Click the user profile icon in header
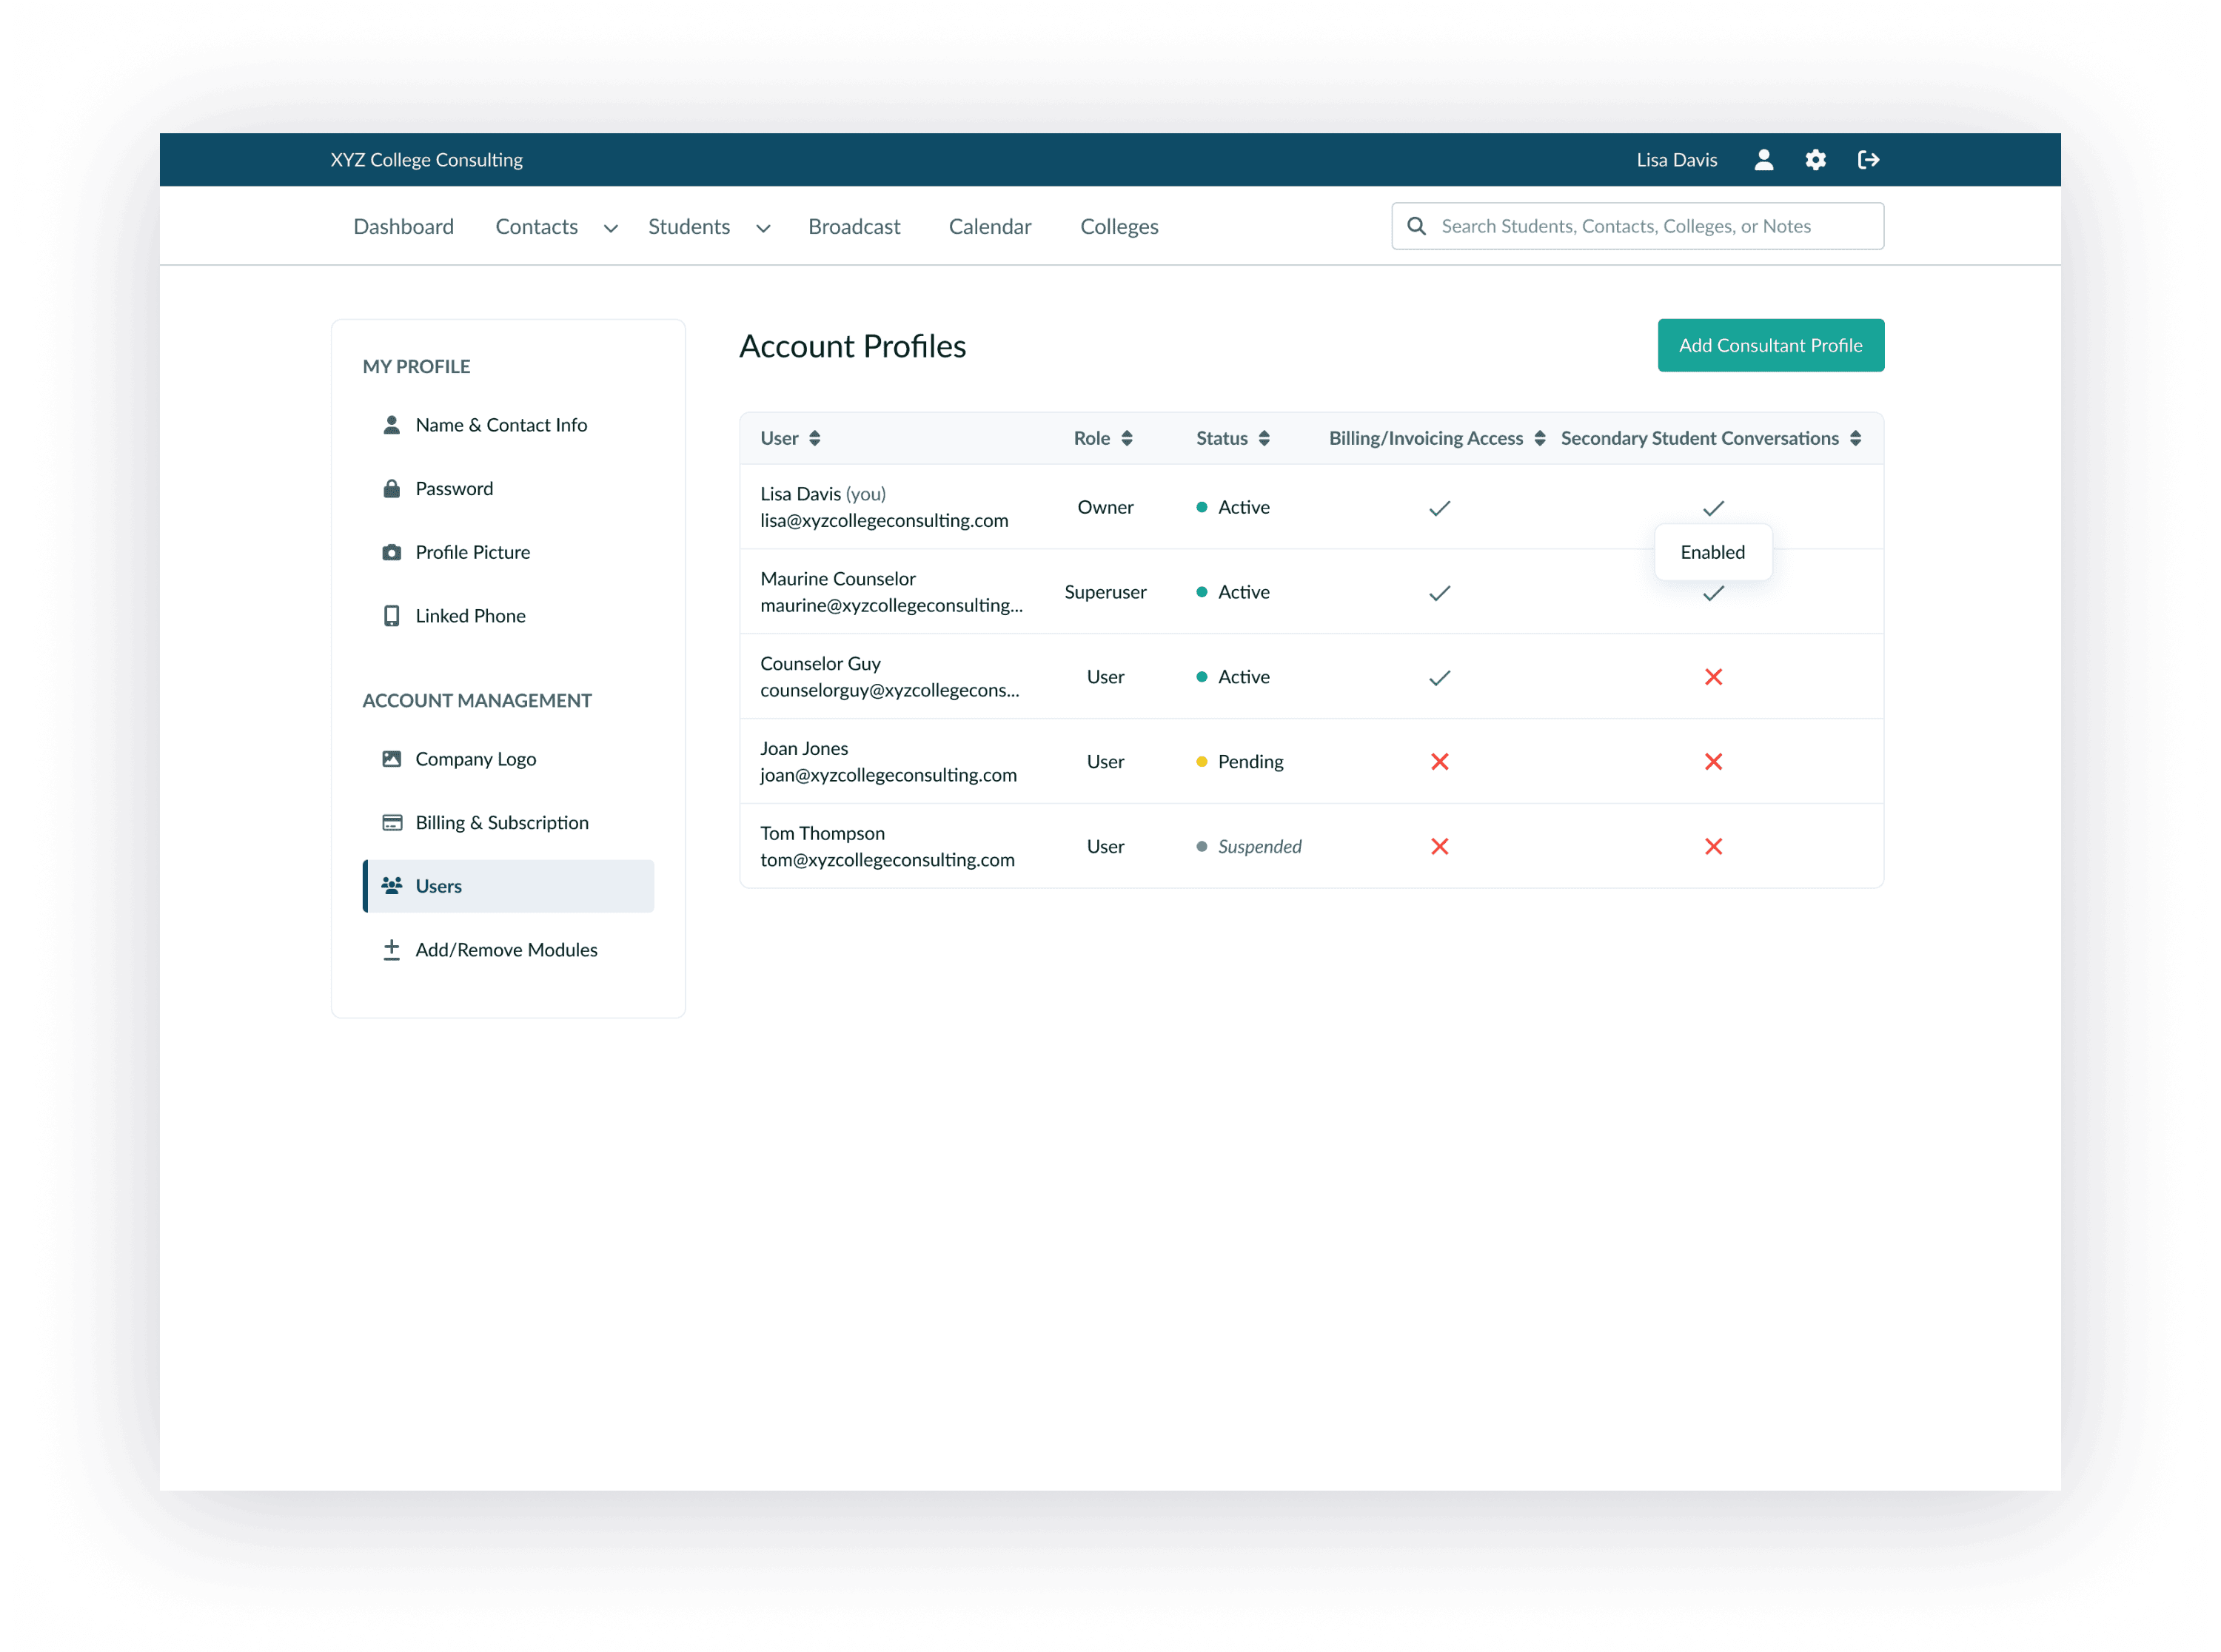Viewport: 2221px width, 1652px height. pos(1763,160)
